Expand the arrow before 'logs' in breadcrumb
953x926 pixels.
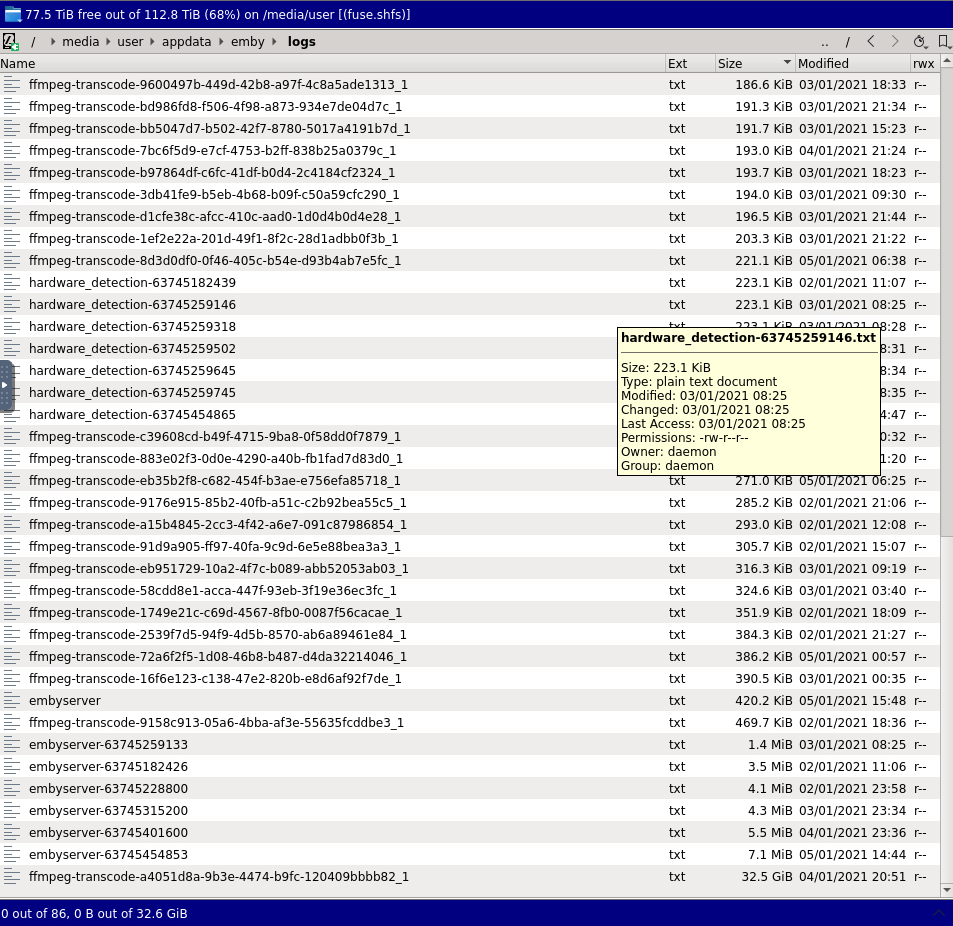(274, 41)
